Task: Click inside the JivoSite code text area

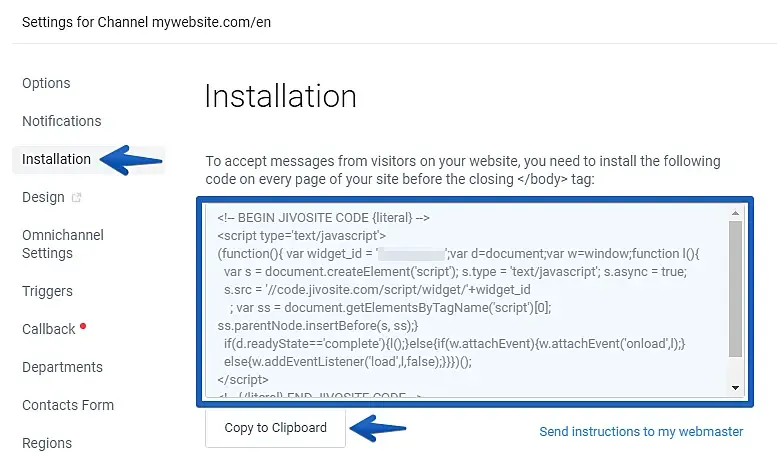Action: coord(468,301)
